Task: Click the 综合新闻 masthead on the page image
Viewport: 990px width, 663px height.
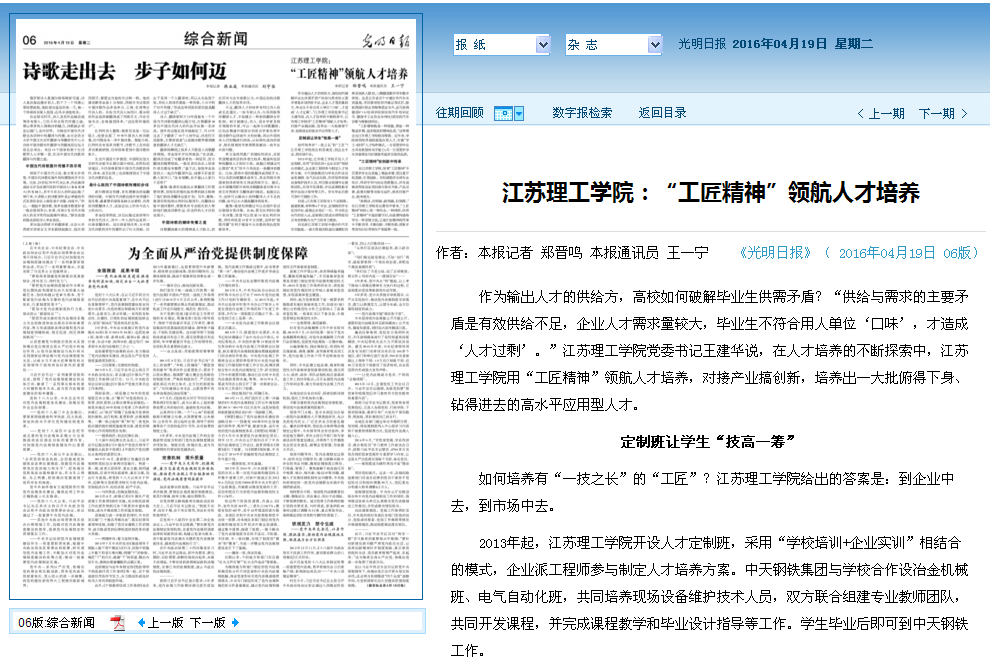Action: coord(216,39)
